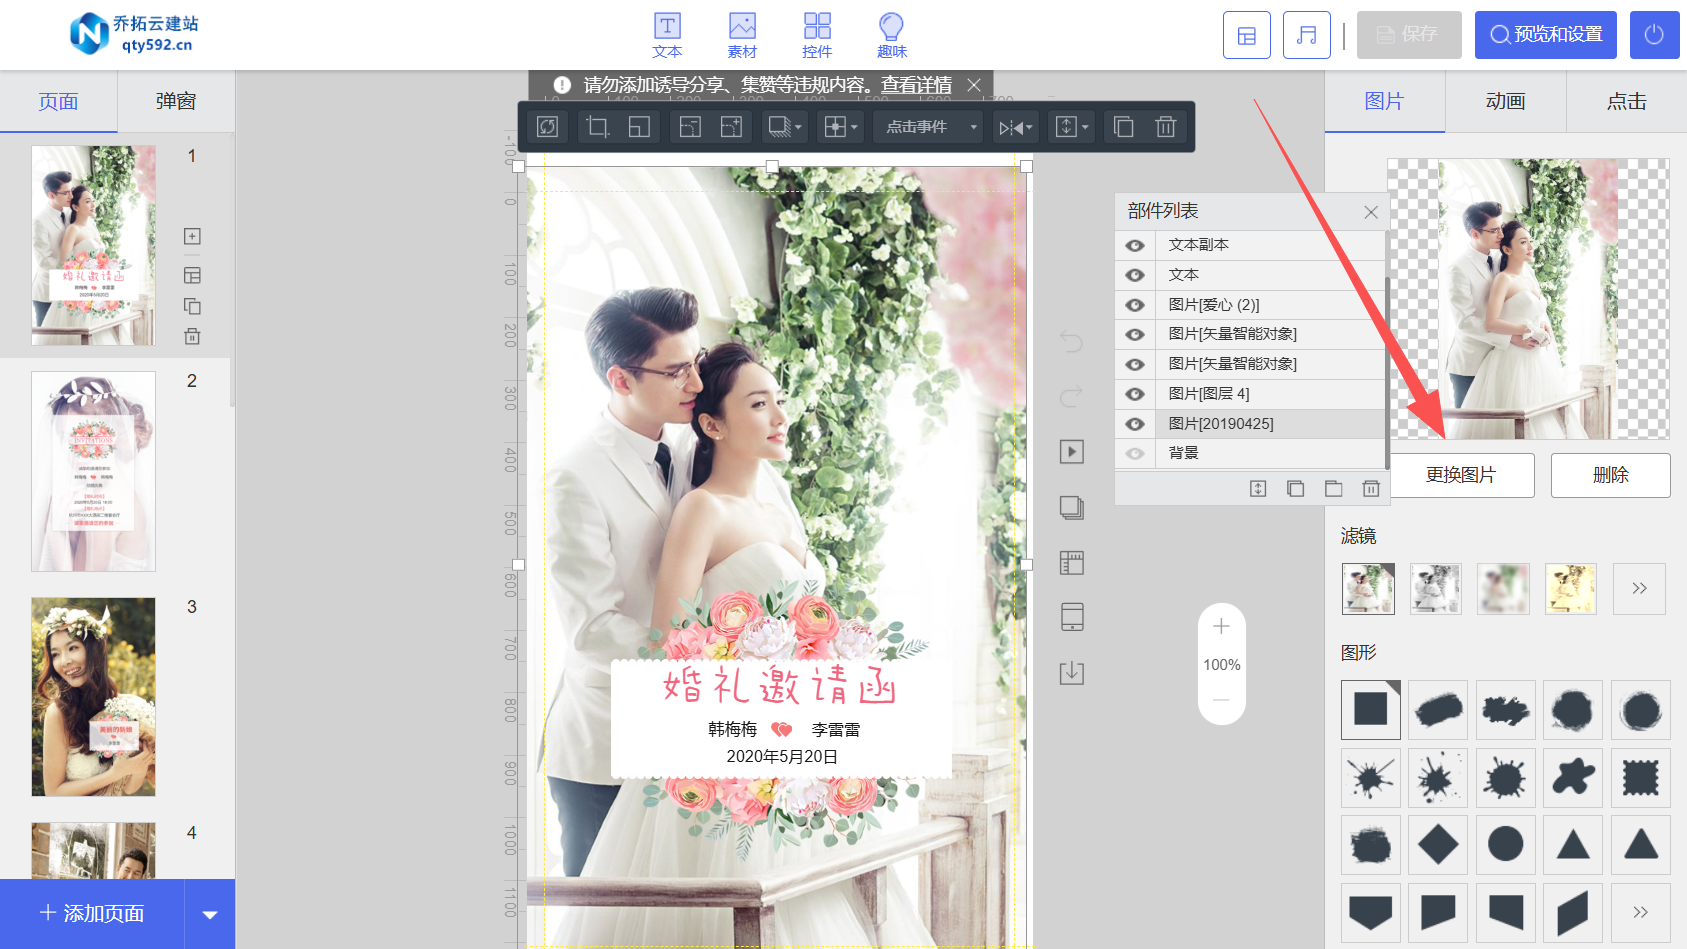Hide the 文本副本 layer
The image size is (1687, 949).
[1135, 245]
